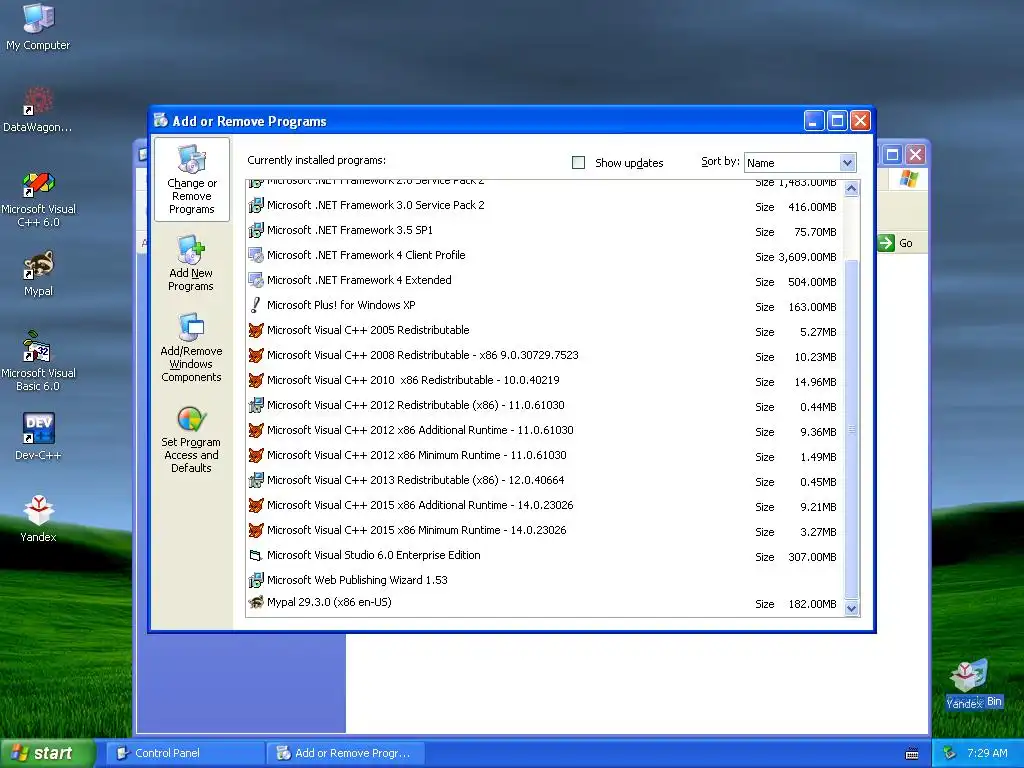Toggle the Show updates checkbox
1024x768 pixels.
(579, 163)
